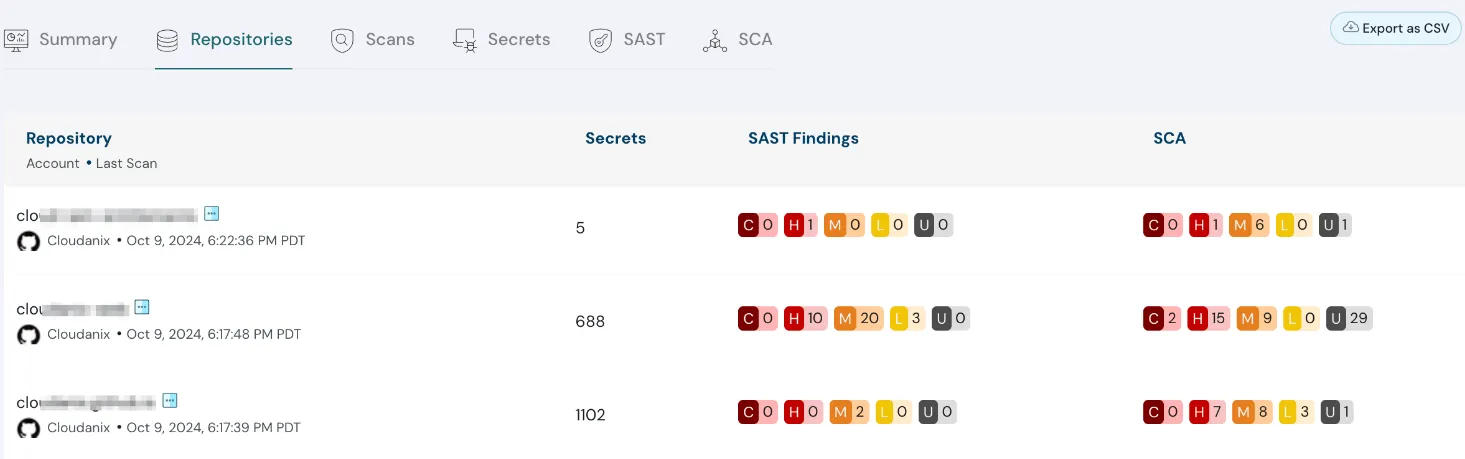The image size is (1465, 459).
Task: Sort by the Secrets column header
Action: pyautogui.click(x=615, y=139)
